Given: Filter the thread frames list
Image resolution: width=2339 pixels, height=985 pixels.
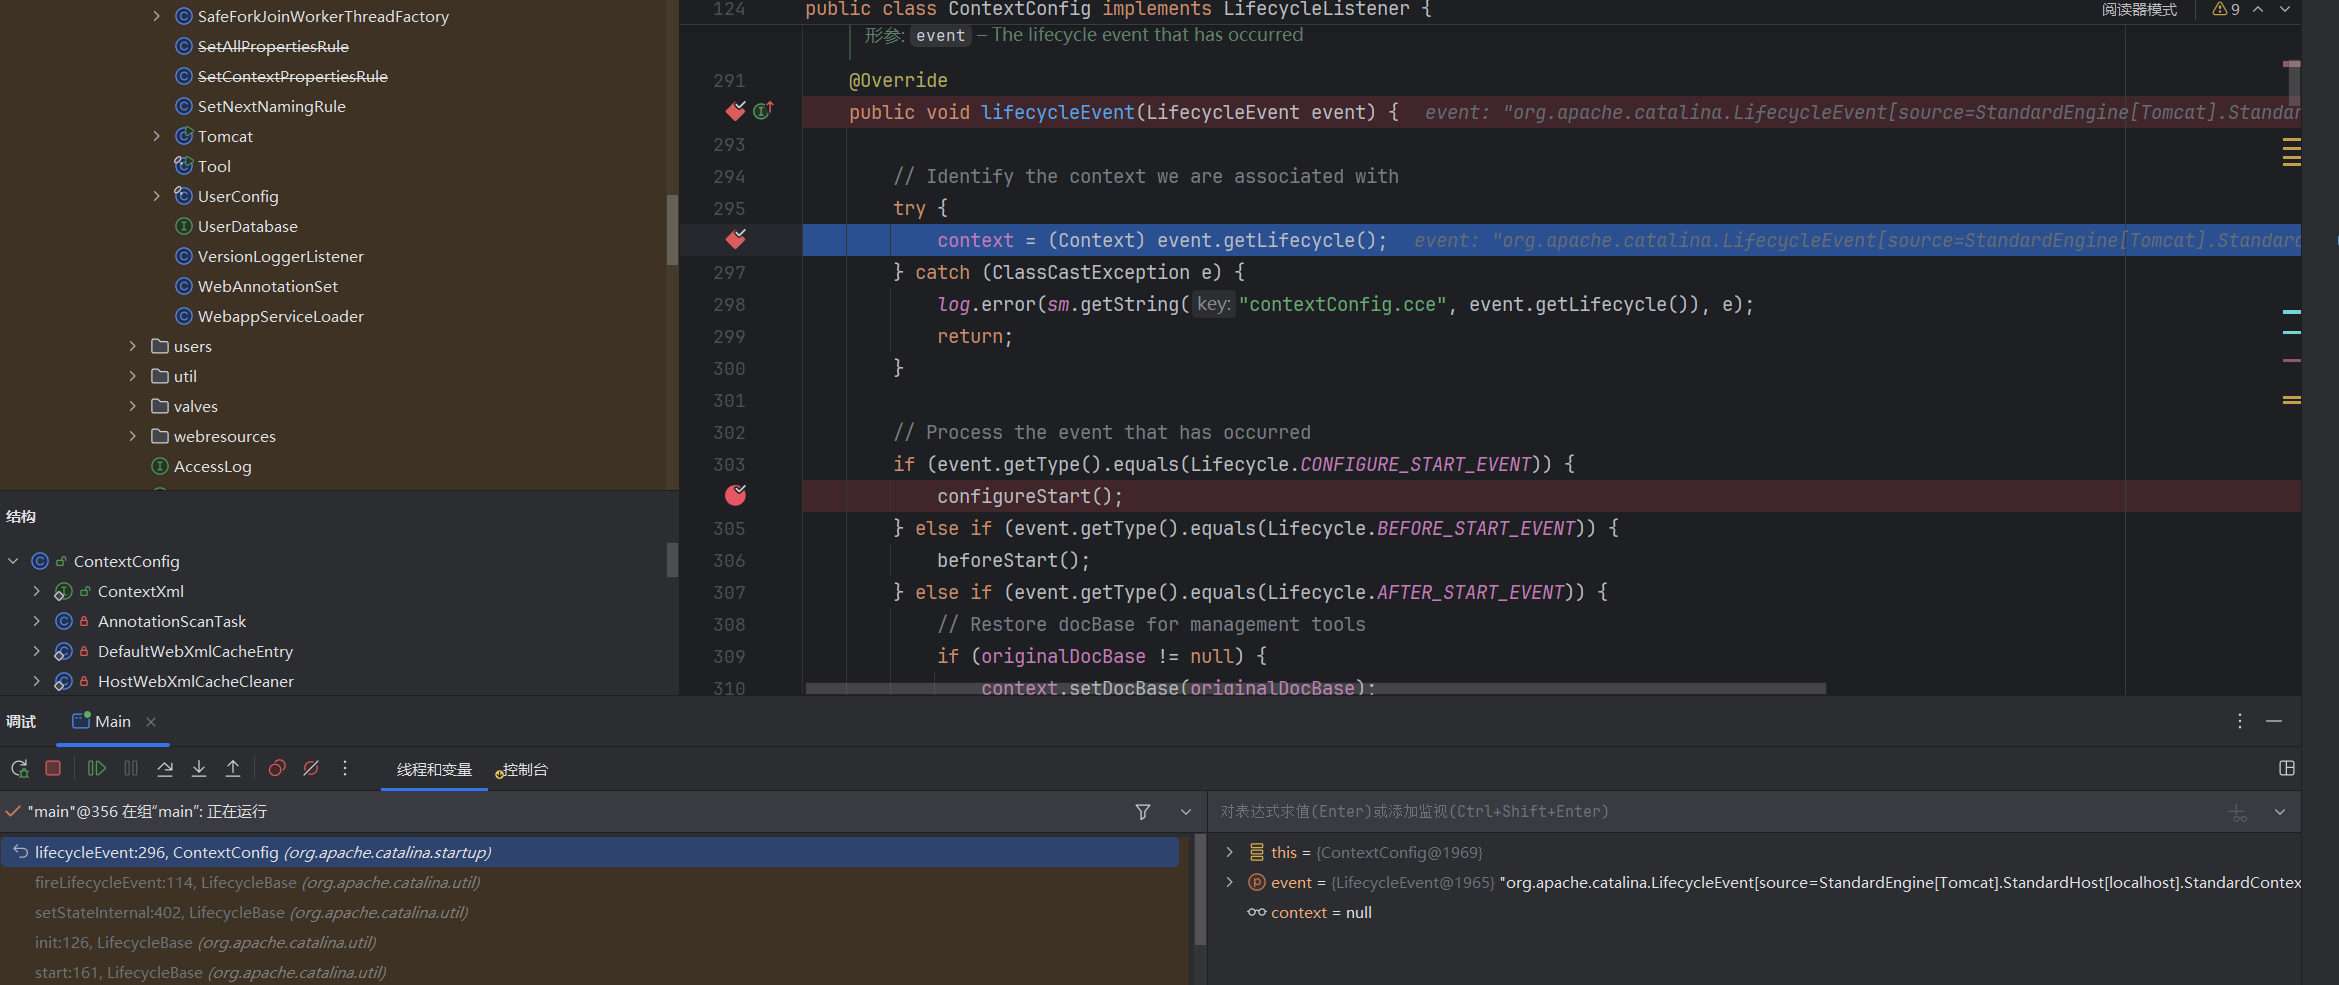Looking at the screenshot, I should (1142, 812).
